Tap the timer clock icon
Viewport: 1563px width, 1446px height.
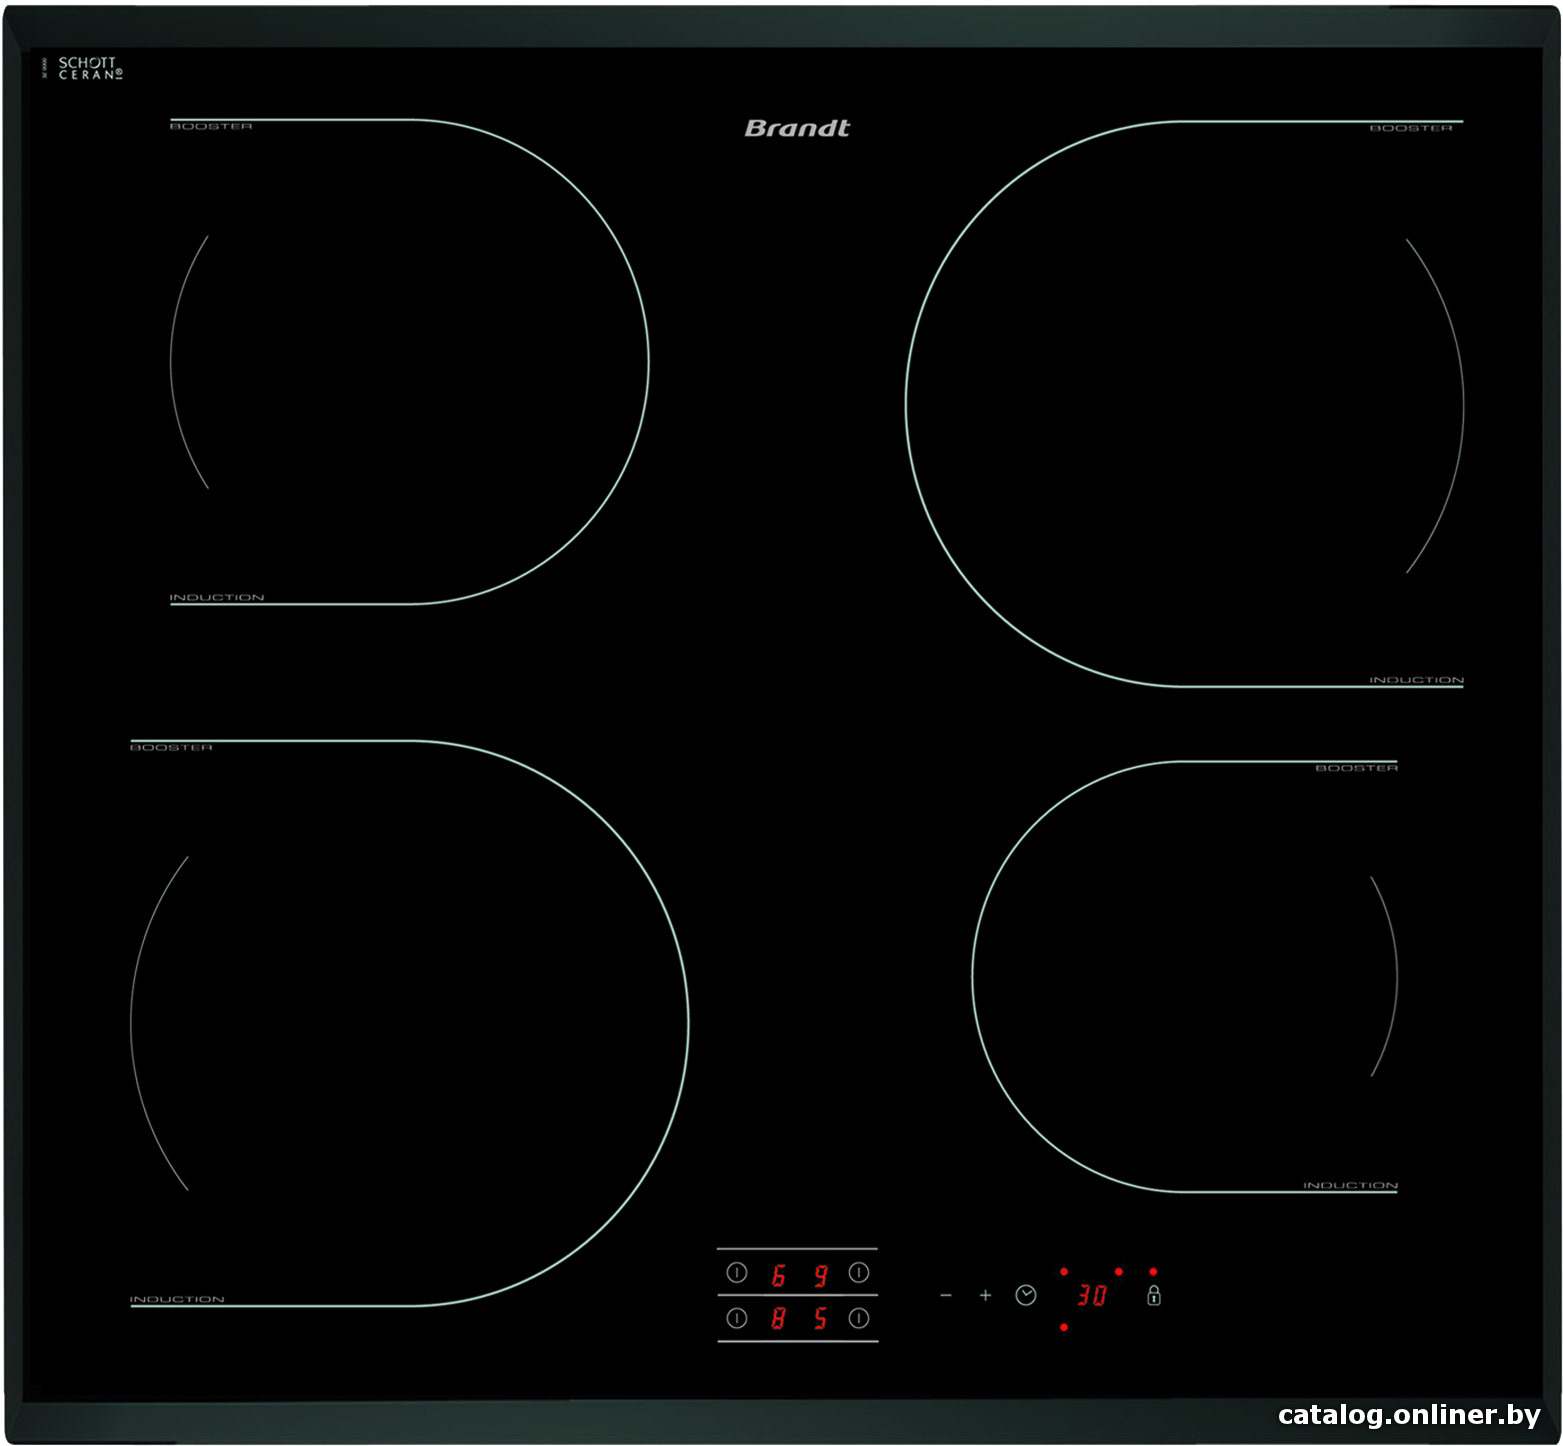[1026, 1296]
